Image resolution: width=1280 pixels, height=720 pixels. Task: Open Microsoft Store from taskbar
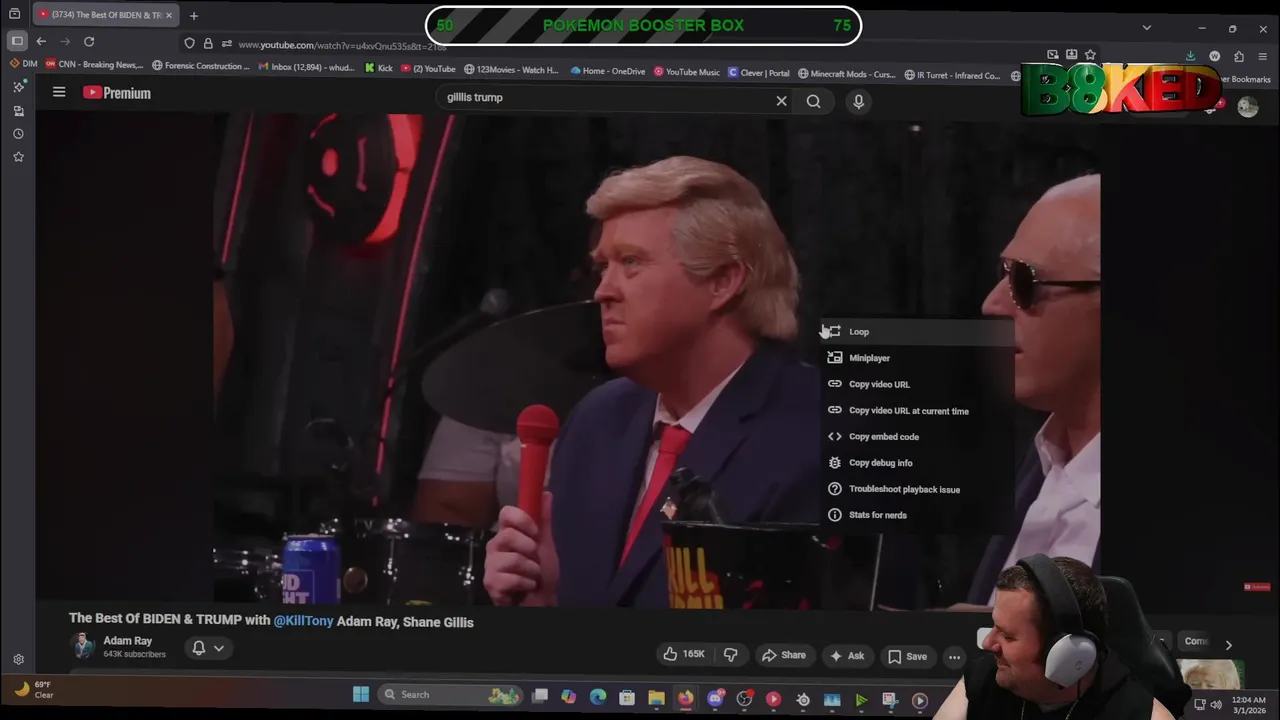[x=627, y=698]
